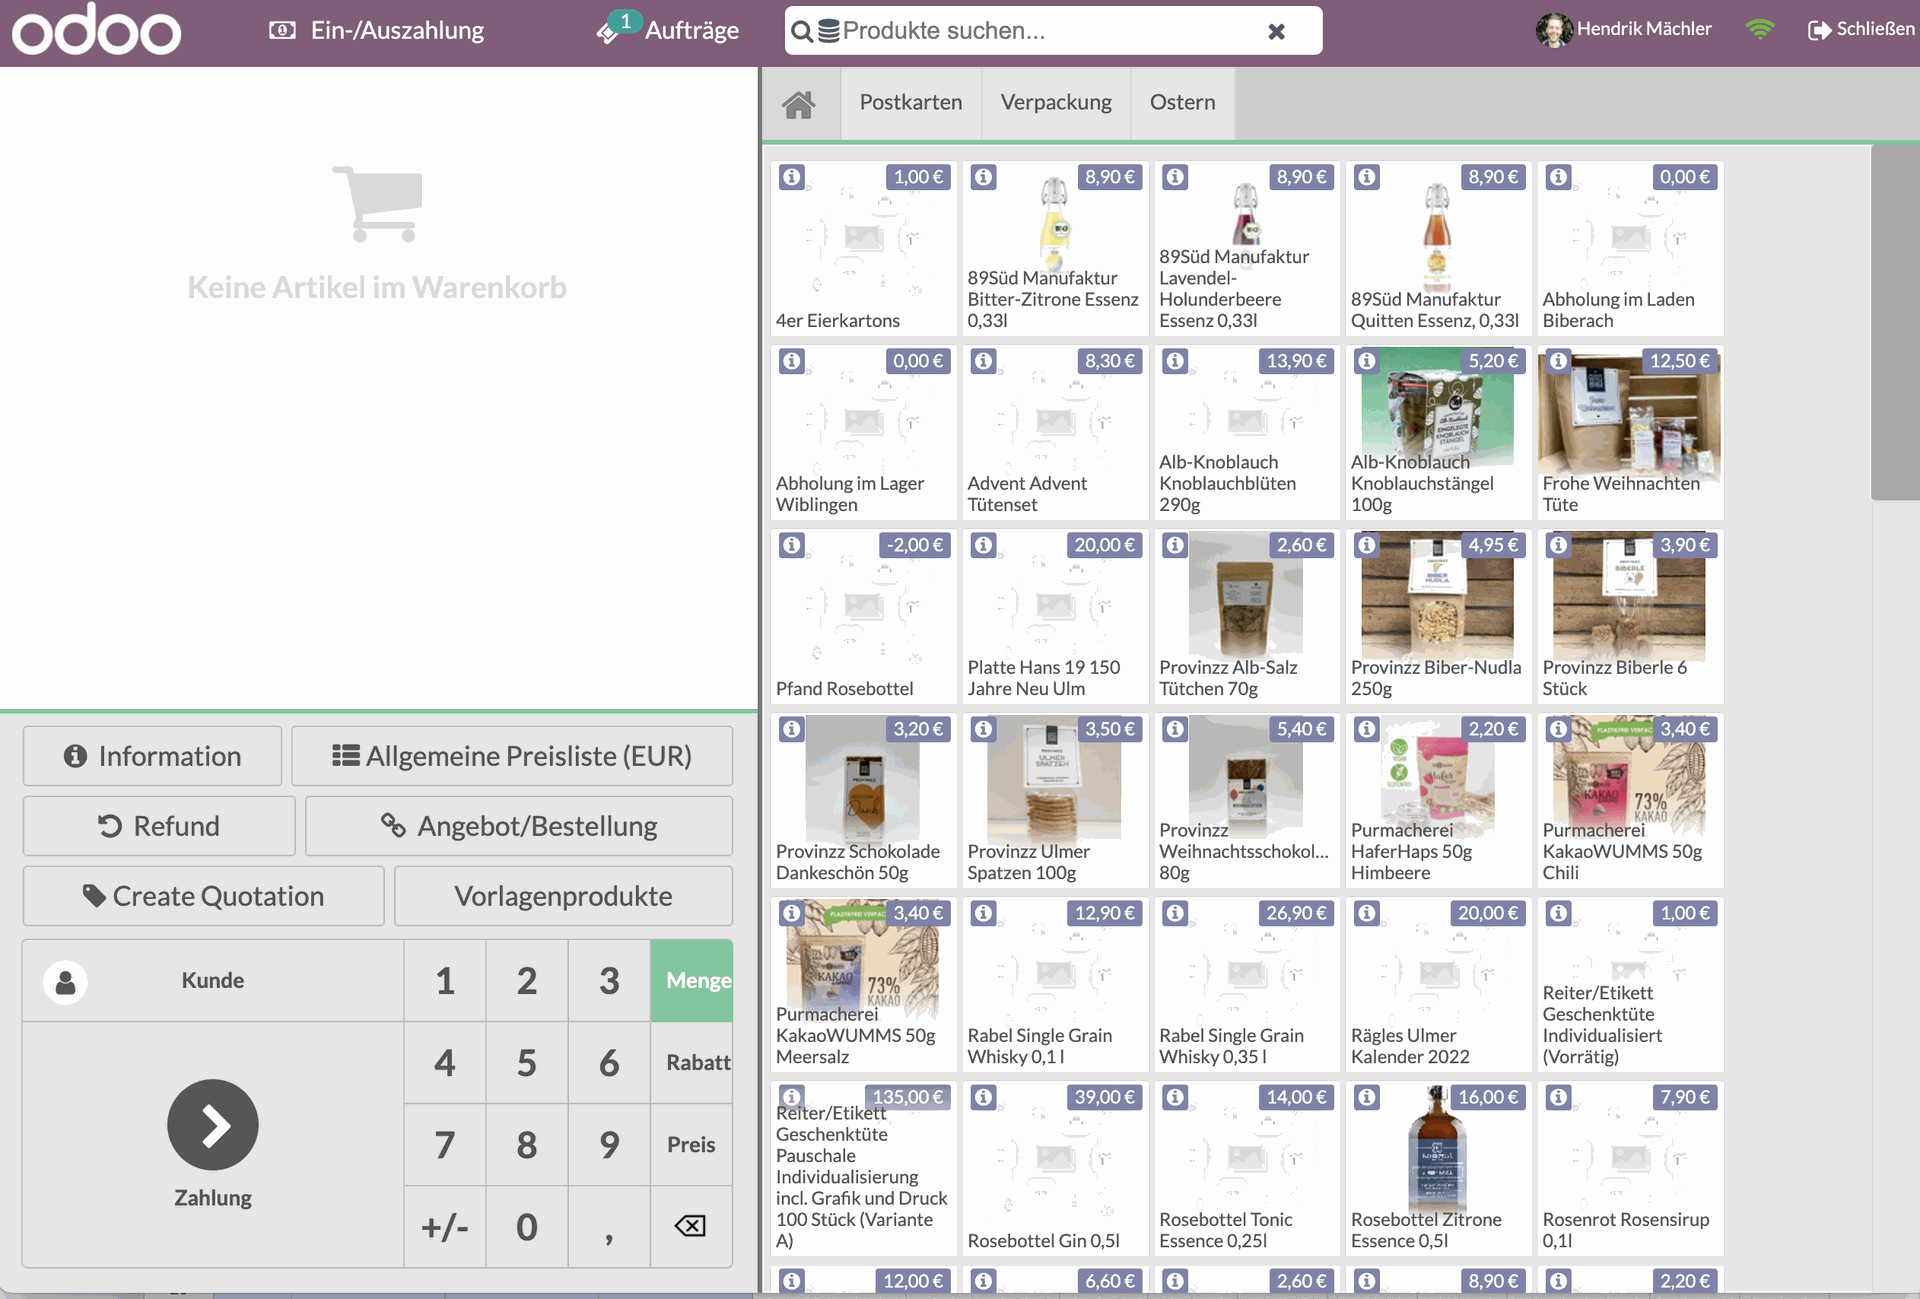Select Preis price mode
Viewport: 1920px width, 1299px height.
click(692, 1144)
